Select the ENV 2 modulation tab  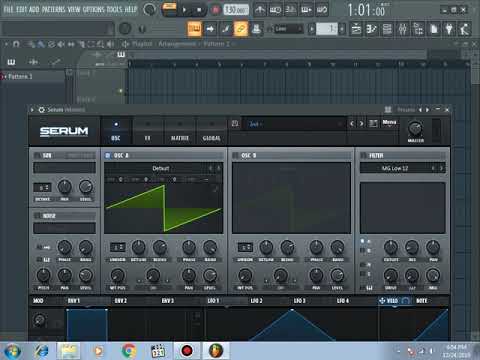pyautogui.click(x=121, y=301)
